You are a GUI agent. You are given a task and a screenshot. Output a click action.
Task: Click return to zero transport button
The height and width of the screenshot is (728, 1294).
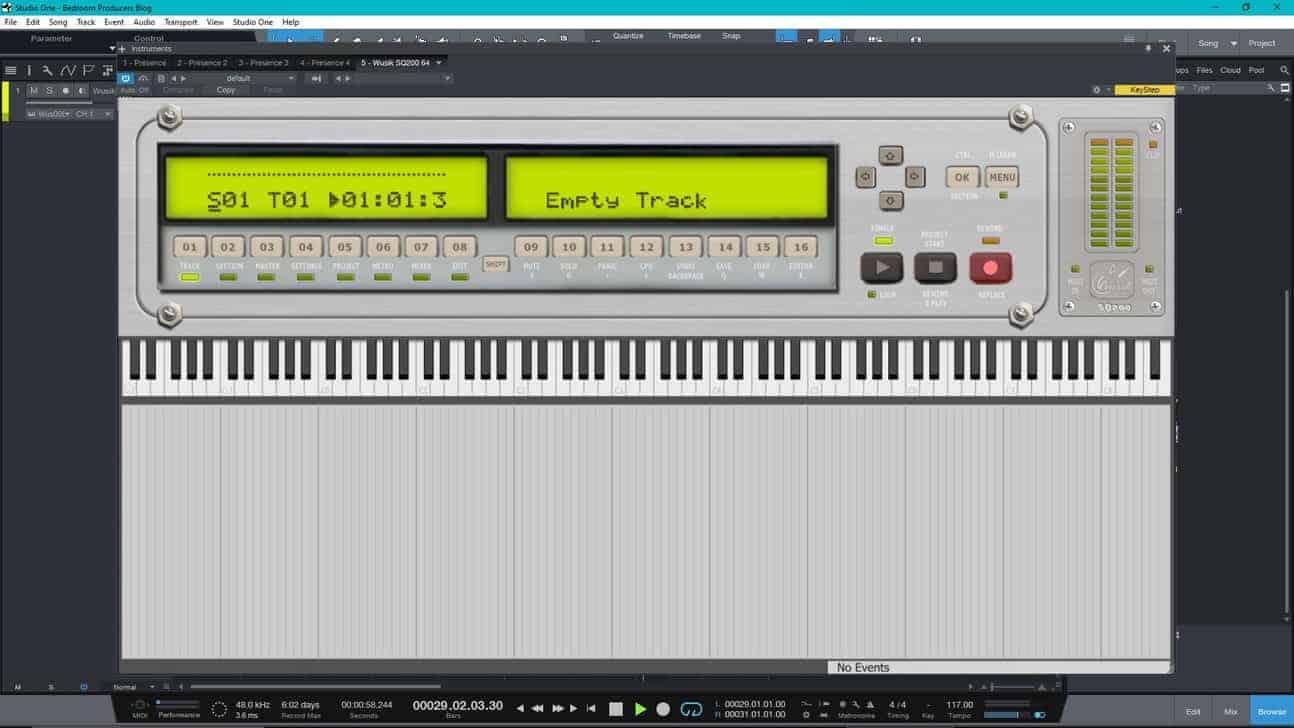pos(591,709)
